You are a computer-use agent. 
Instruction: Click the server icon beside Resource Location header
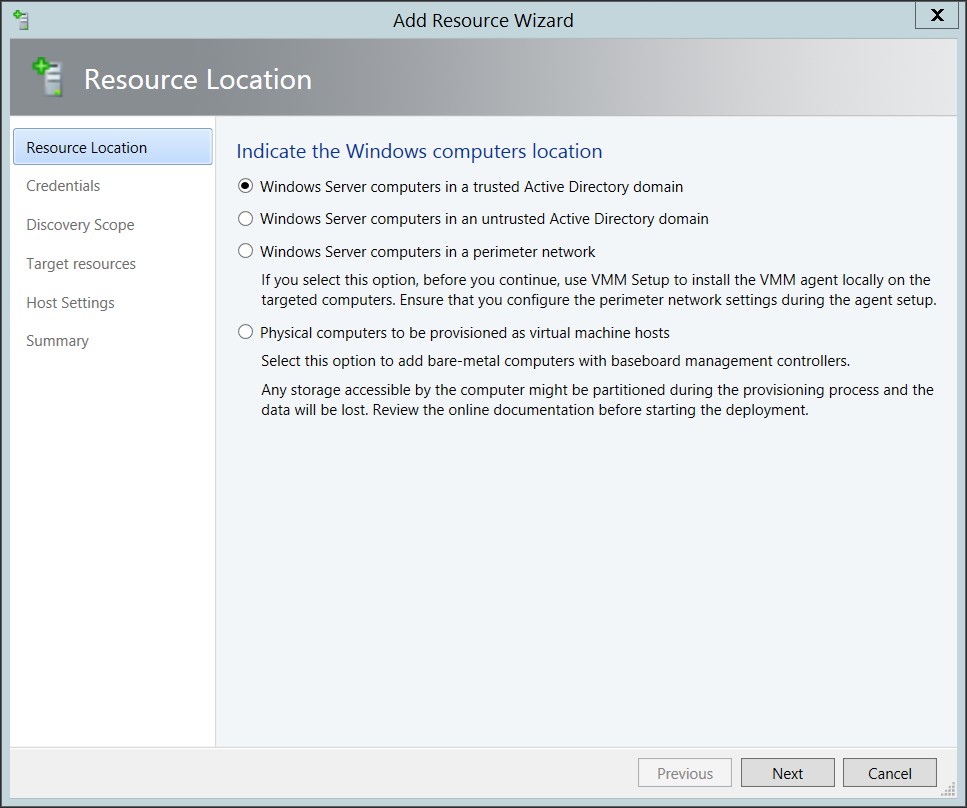(x=47, y=77)
